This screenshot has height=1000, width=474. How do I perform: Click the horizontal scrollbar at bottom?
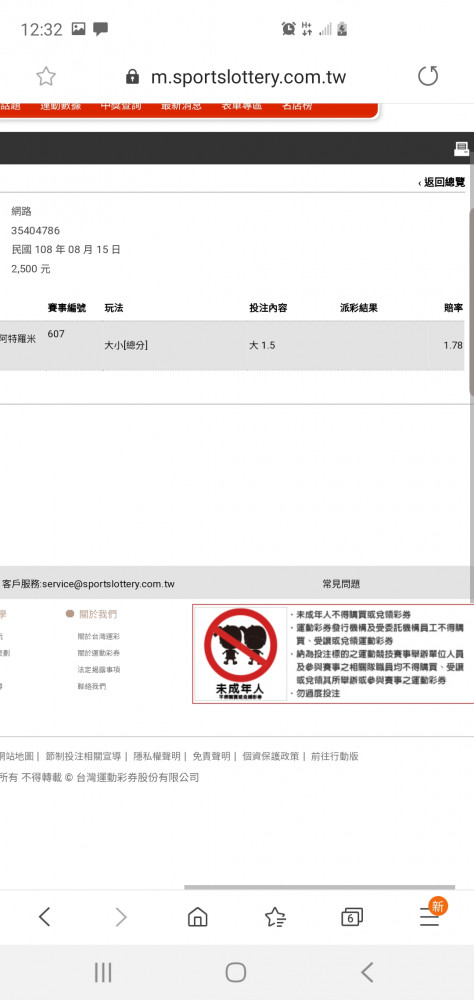(320, 887)
